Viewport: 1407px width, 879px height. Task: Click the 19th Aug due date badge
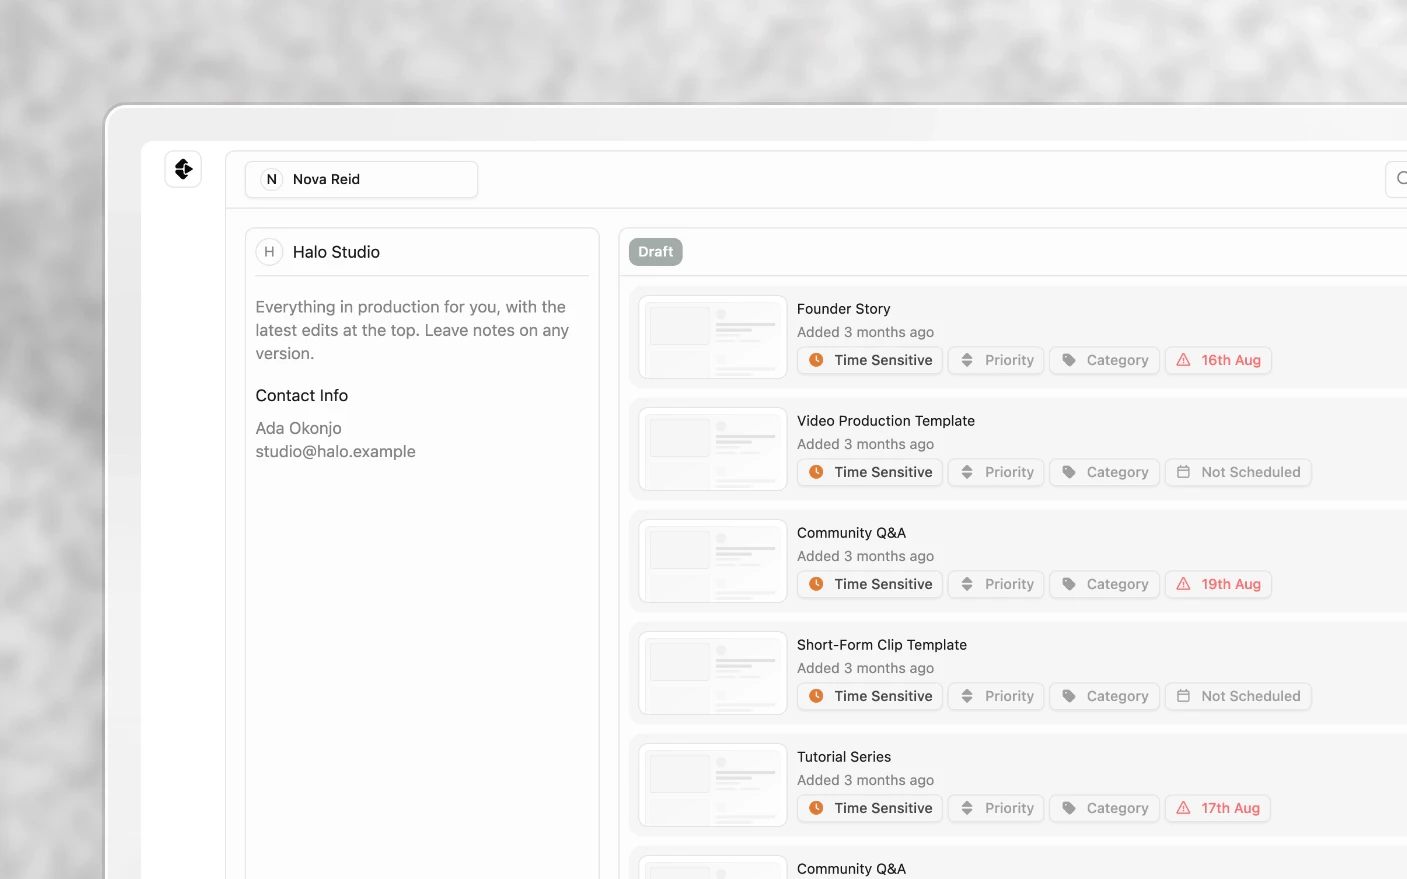[x=1218, y=584]
